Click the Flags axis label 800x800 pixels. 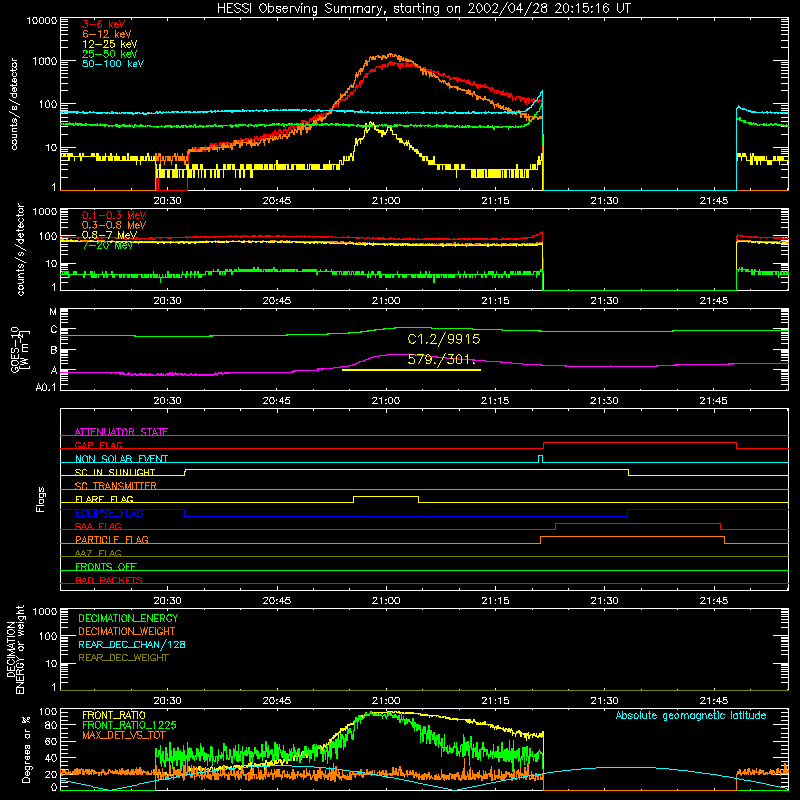[x=40, y=500]
